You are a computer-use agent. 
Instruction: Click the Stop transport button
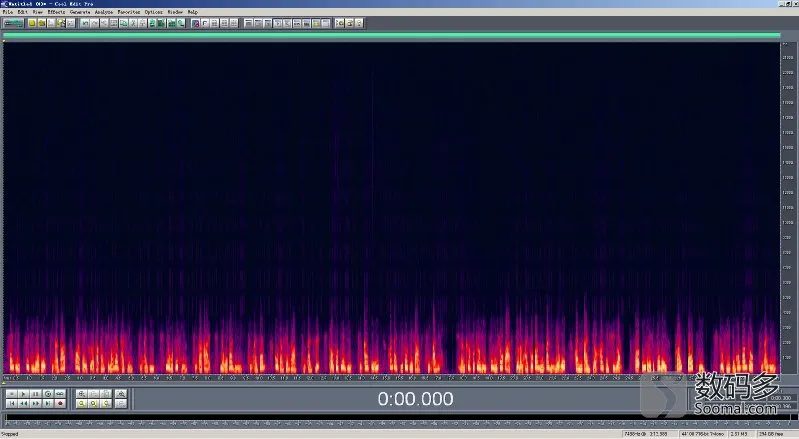[12, 394]
